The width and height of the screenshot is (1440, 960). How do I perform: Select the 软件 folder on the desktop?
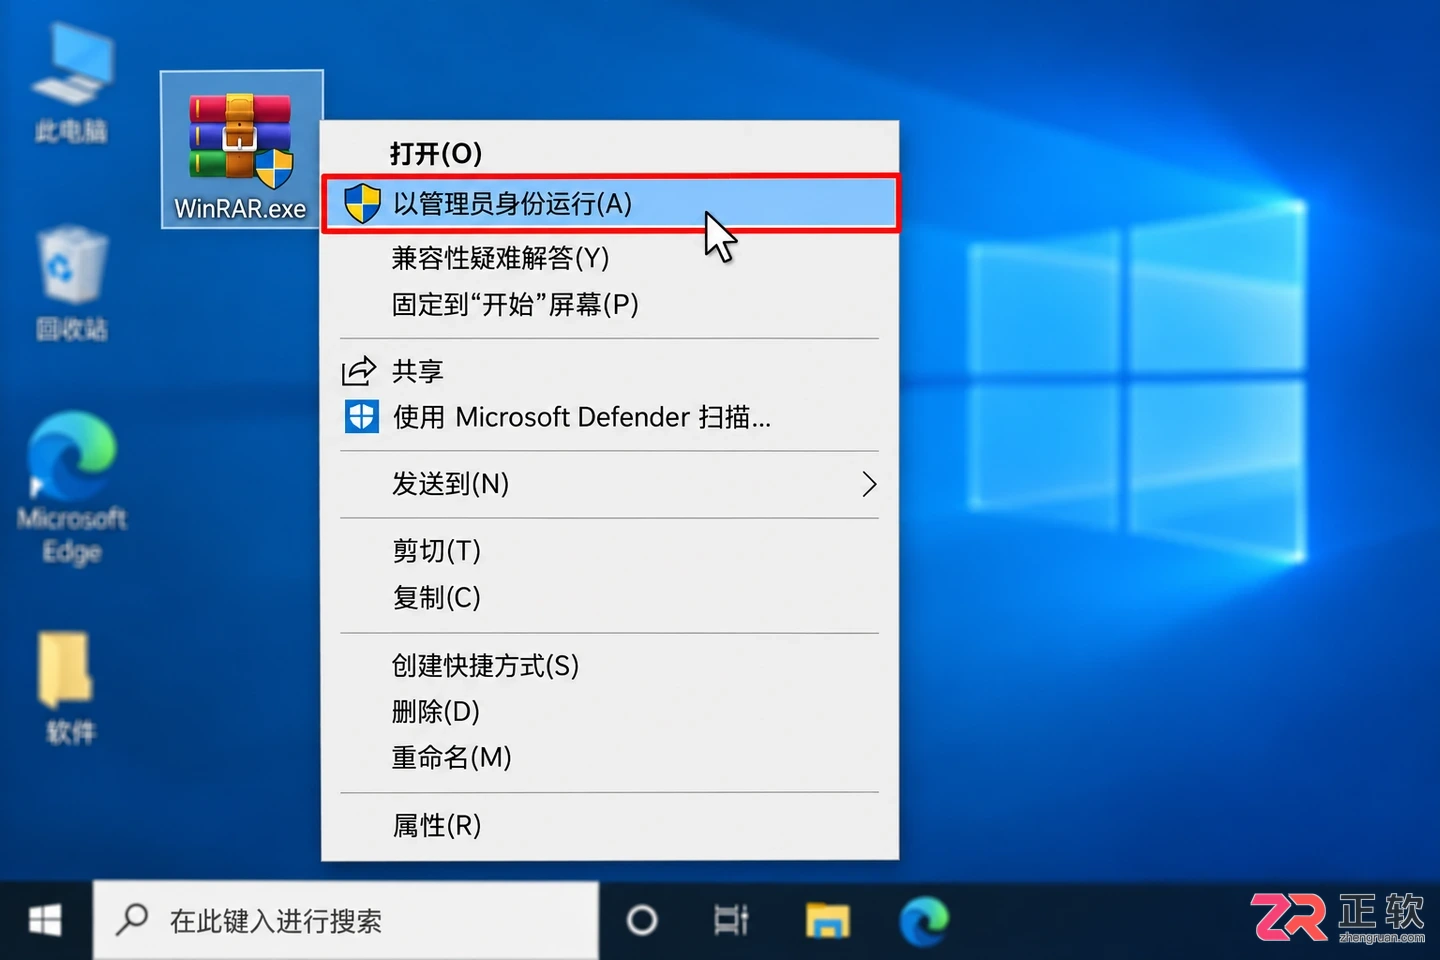click(69, 688)
